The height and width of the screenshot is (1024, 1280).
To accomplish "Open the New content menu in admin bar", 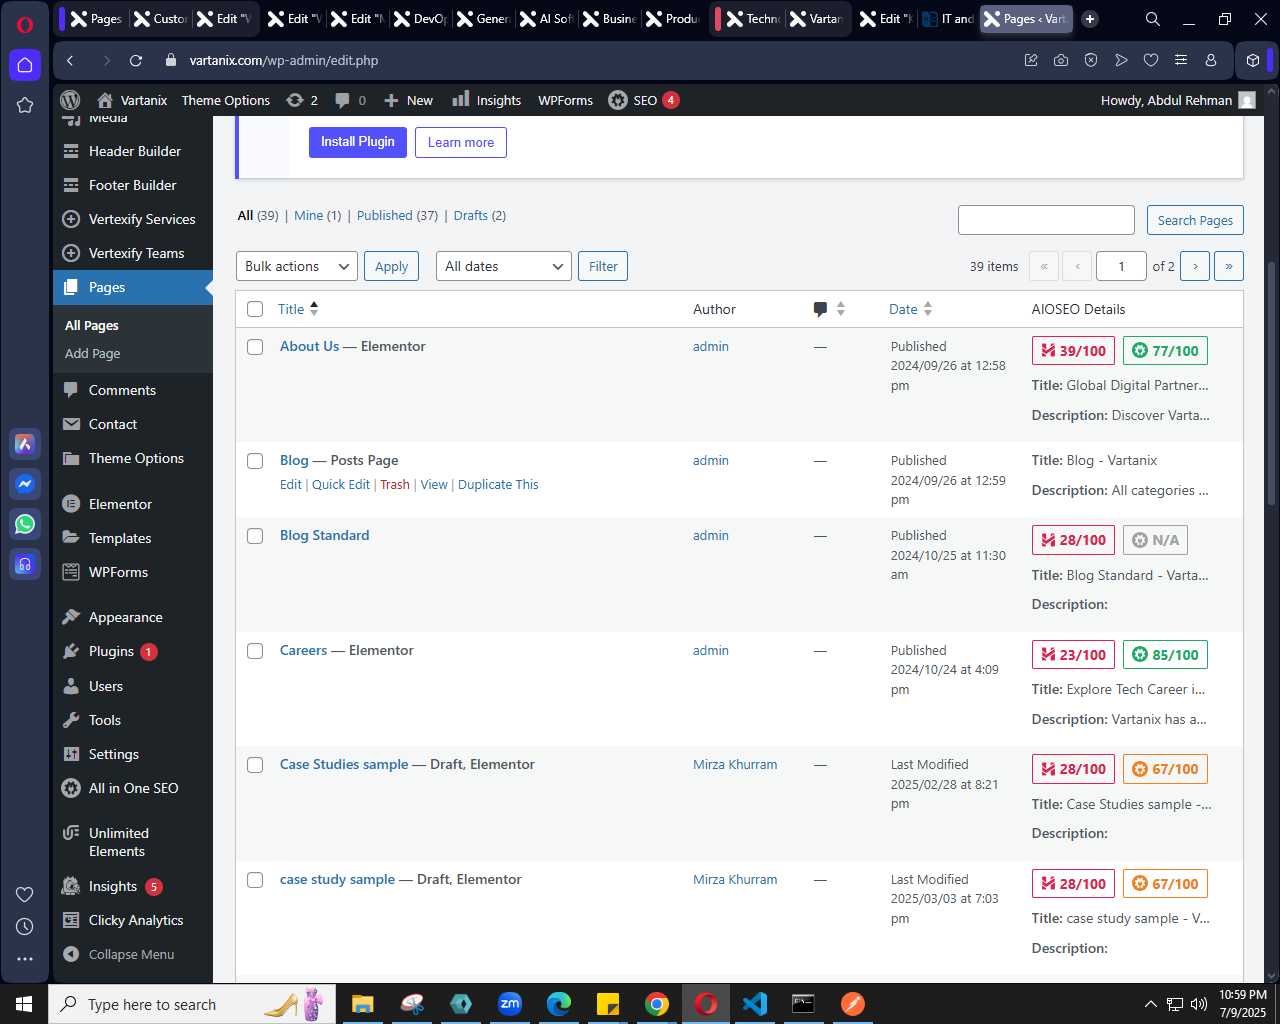I will pos(408,100).
